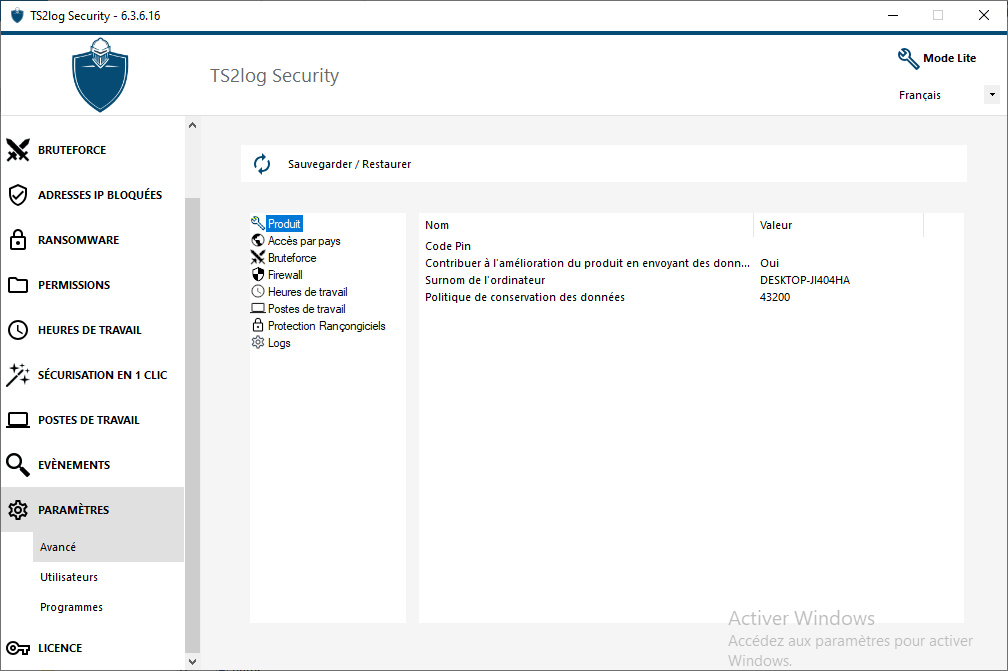Click the Valeur column header
This screenshot has height=671, width=1008.
coord(838,225)
